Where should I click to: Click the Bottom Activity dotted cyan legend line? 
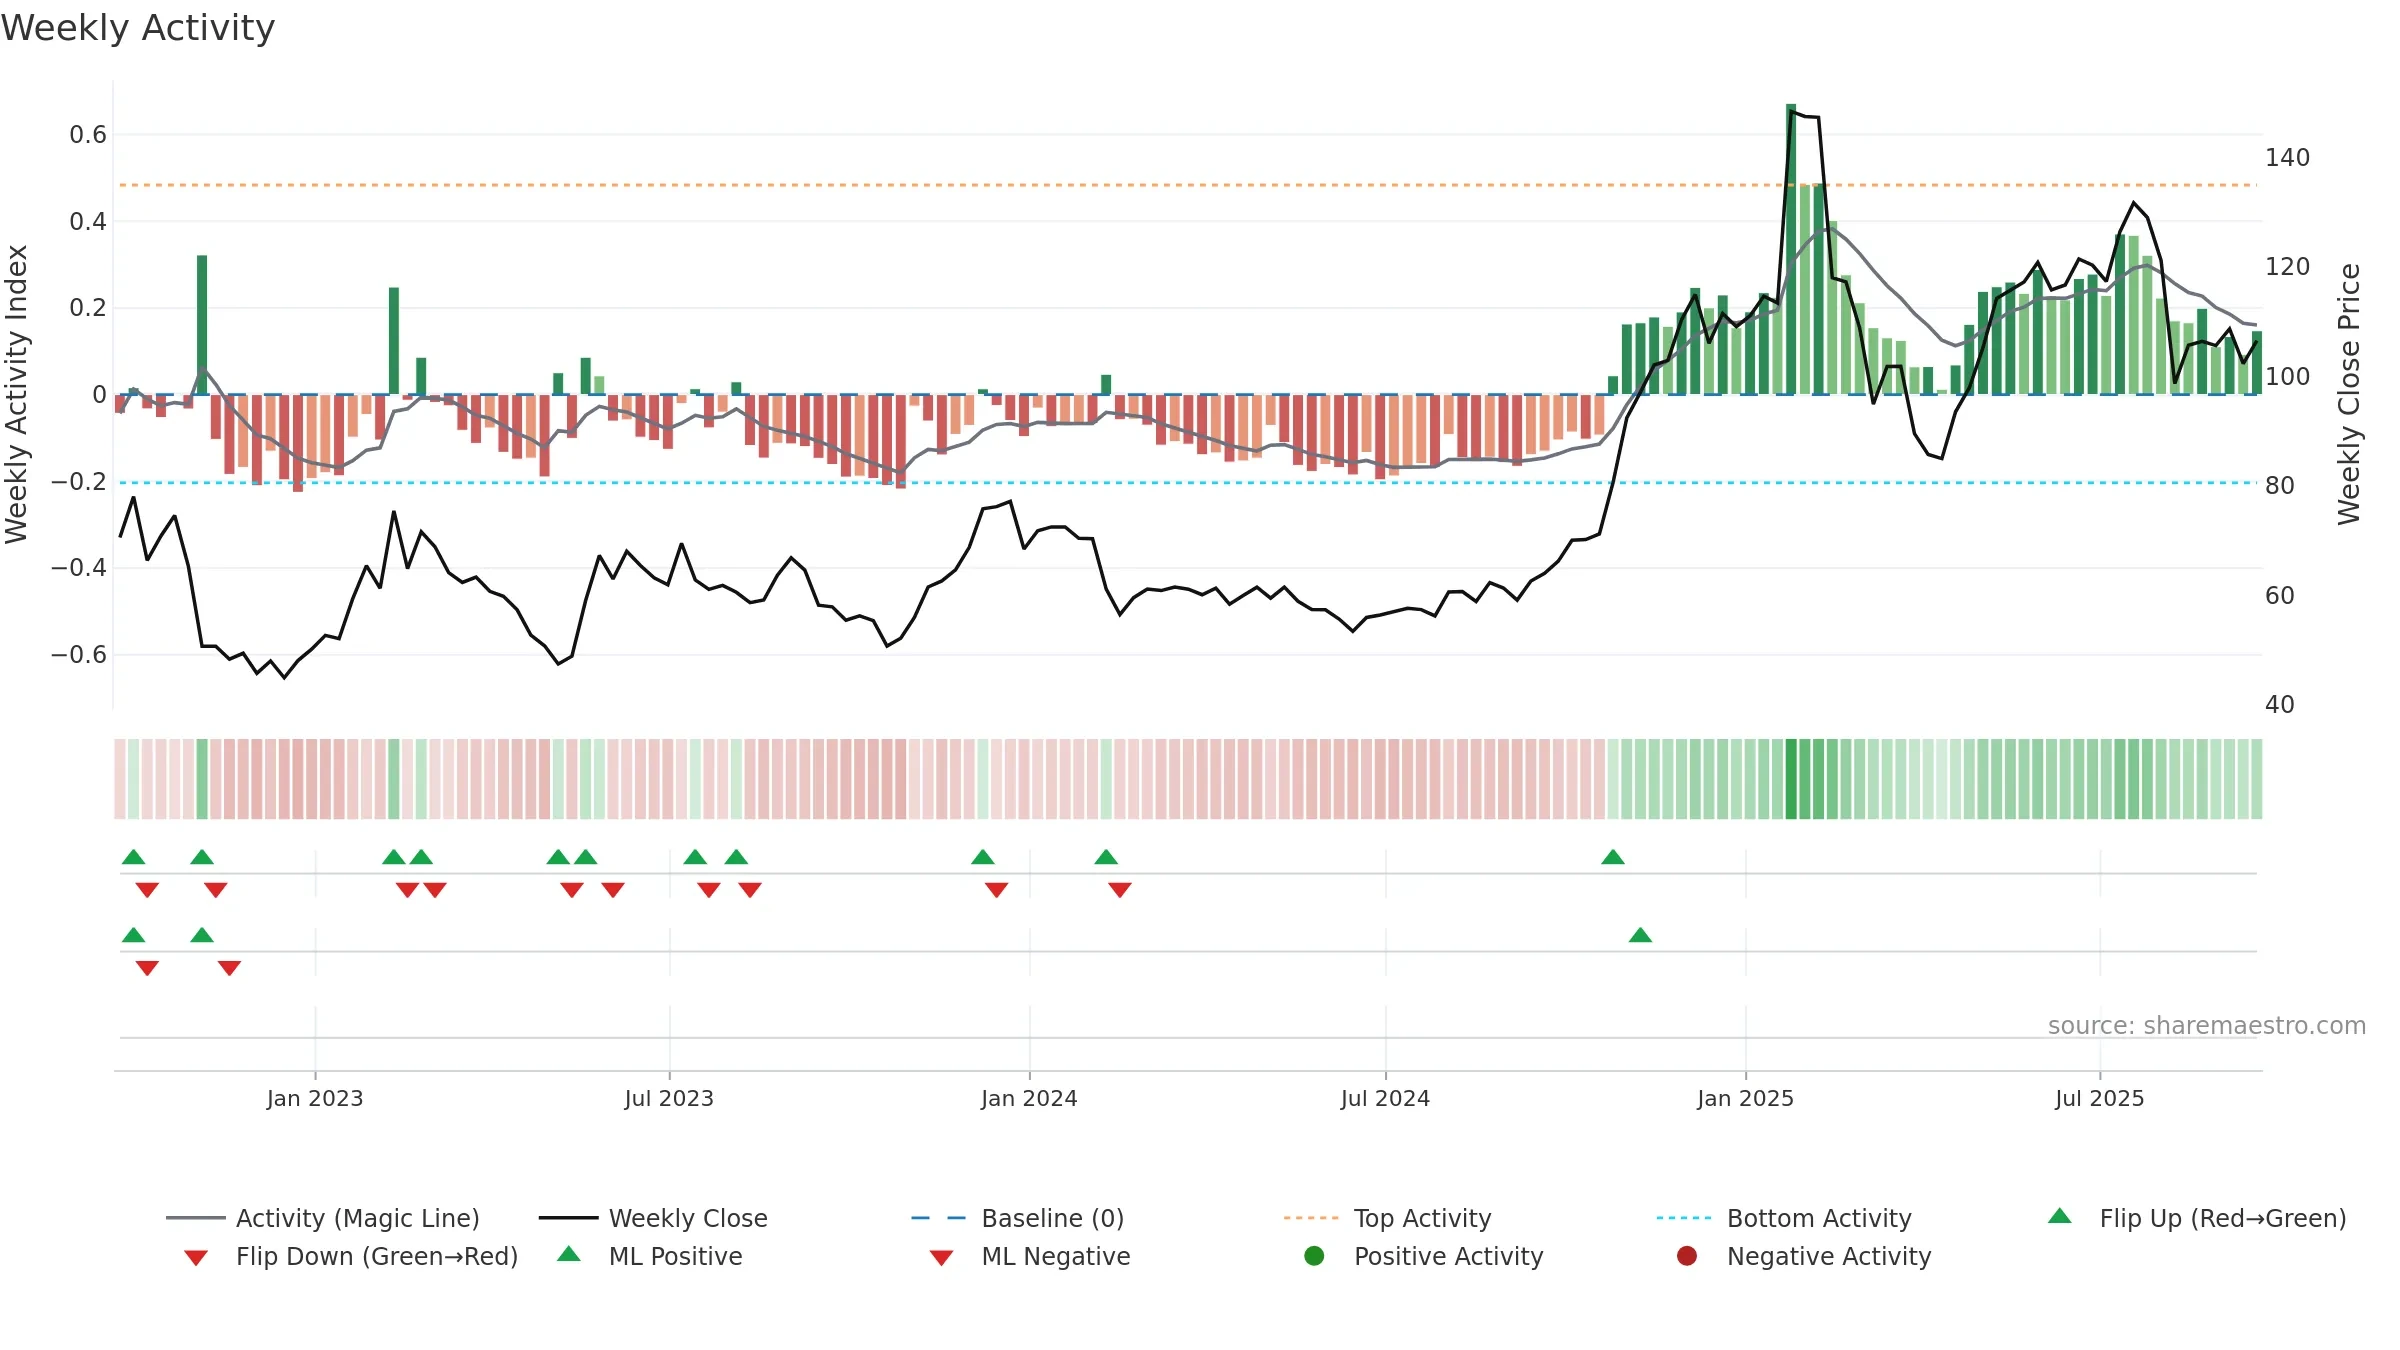click(1684, 1218)
